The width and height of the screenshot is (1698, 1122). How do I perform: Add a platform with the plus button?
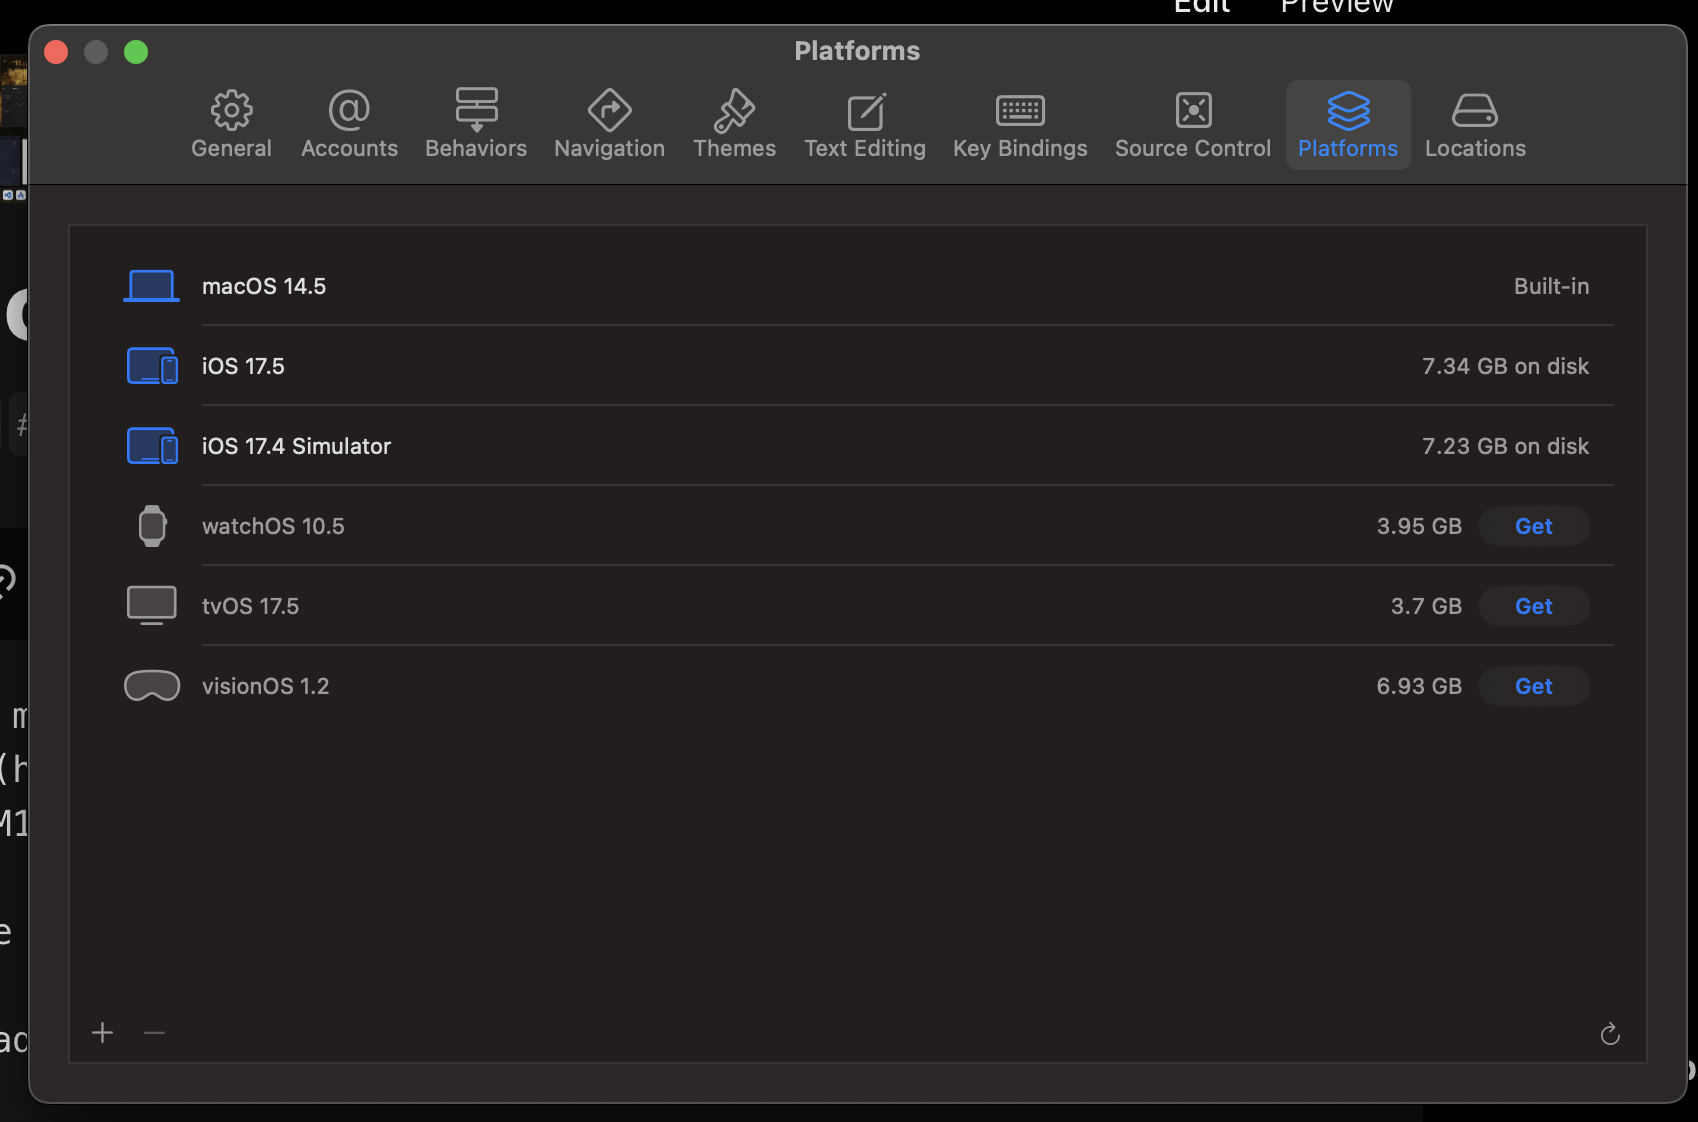(x=102, y=1033)
